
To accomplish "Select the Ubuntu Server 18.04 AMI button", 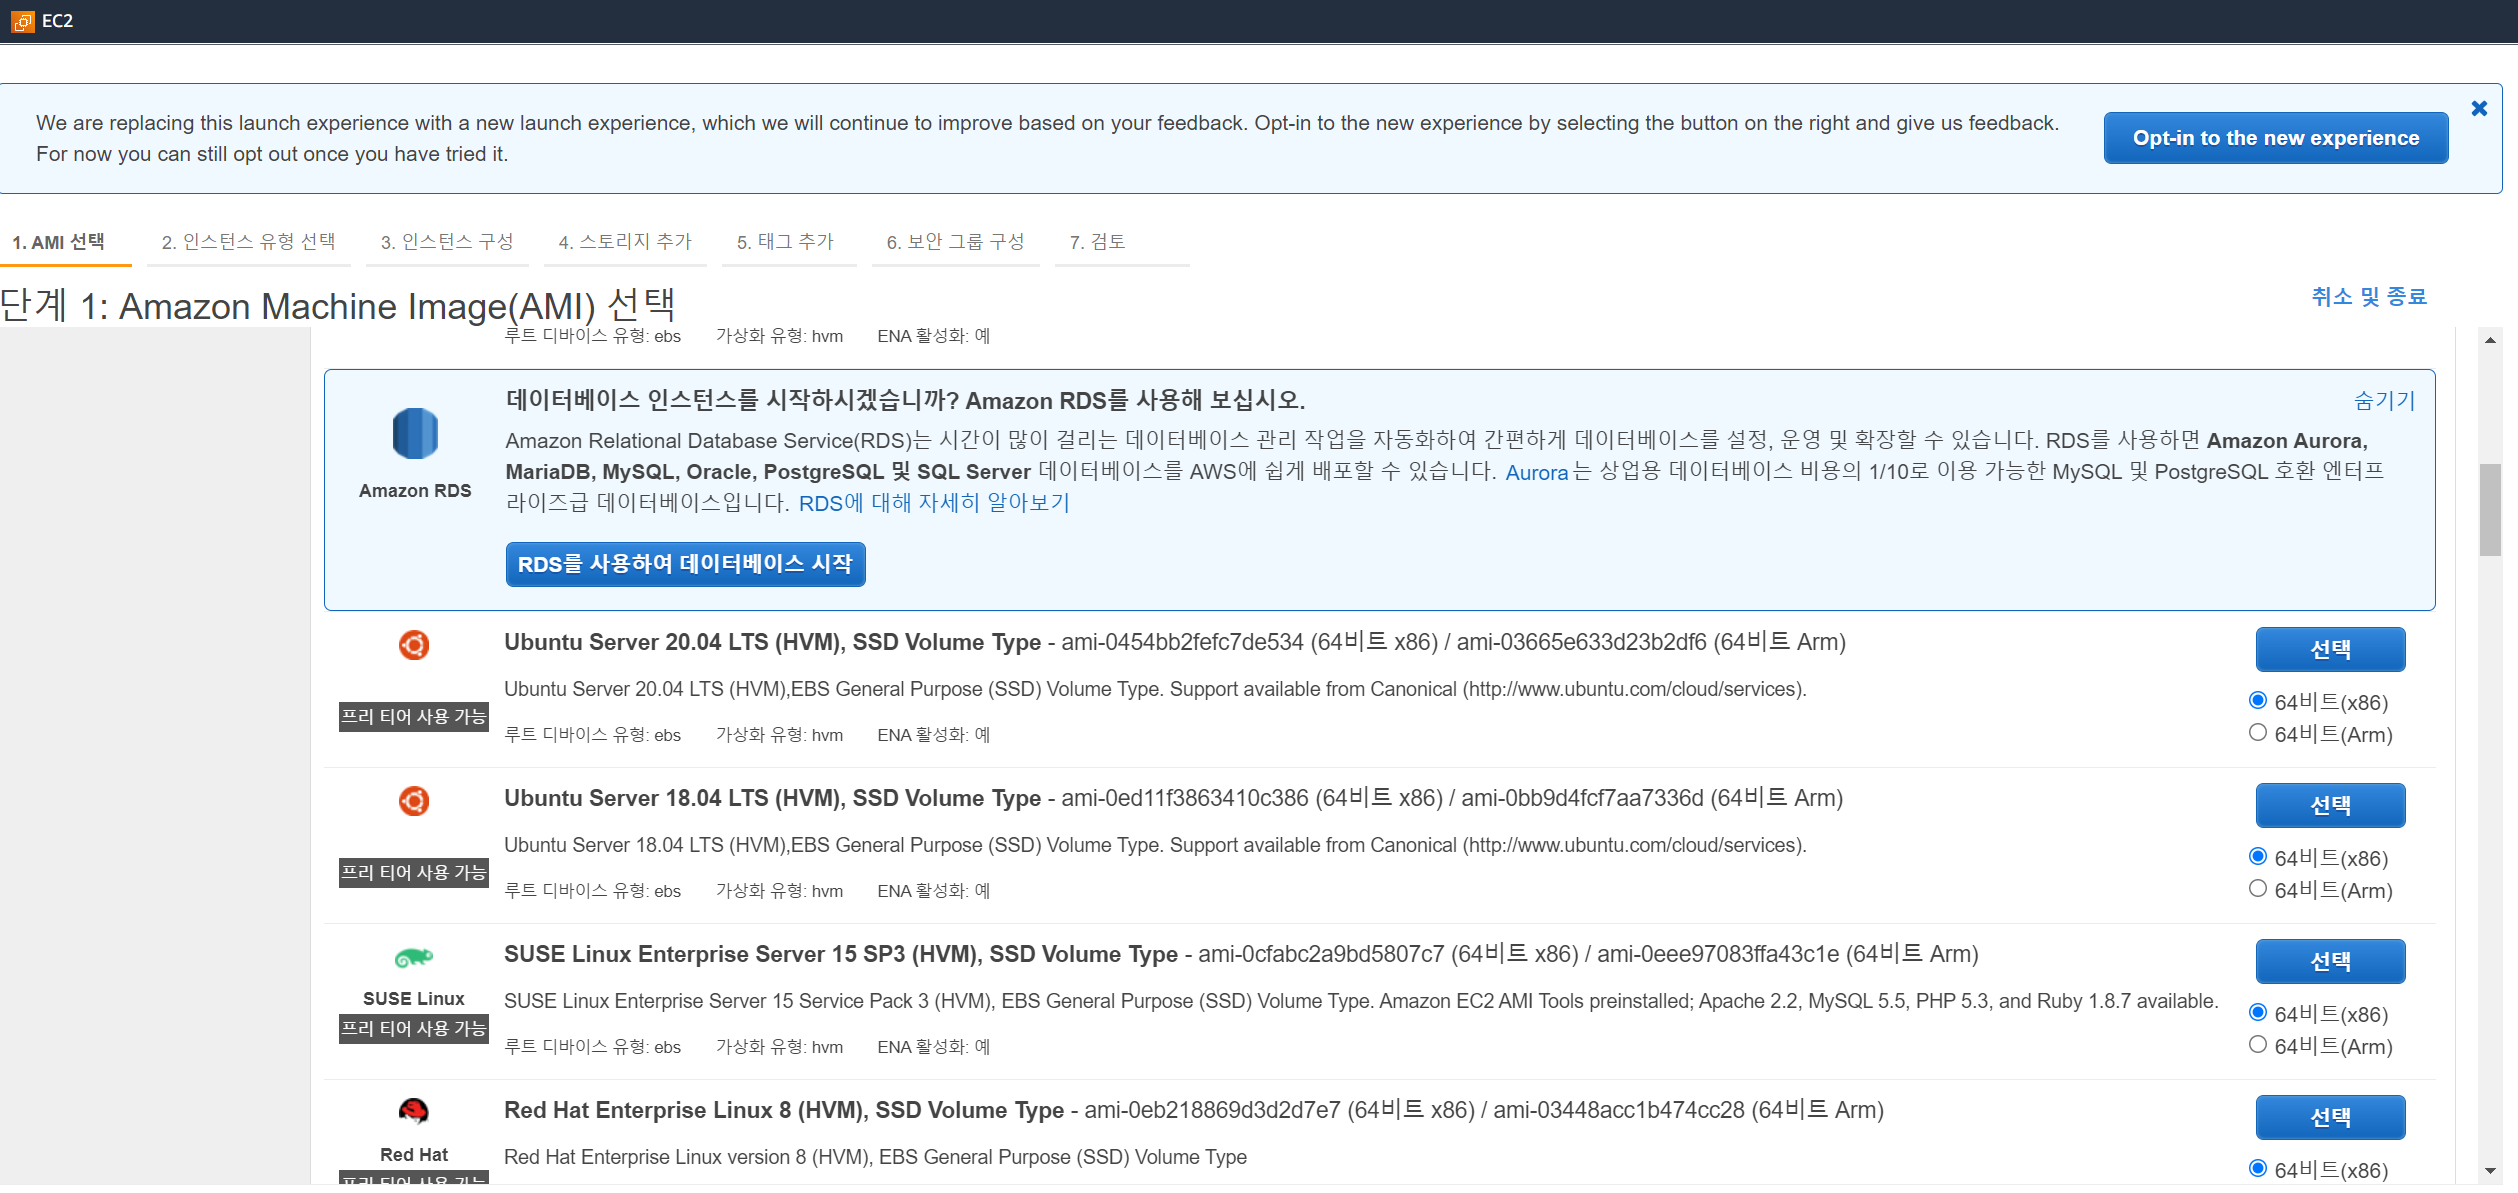I will pyautogui.click(x=2329, y=806).
